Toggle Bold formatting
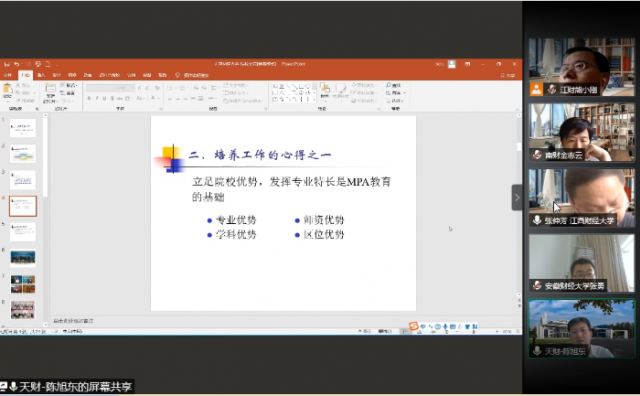Image resolution: width=640 pixels, height=396 pixels. (89, 98)
